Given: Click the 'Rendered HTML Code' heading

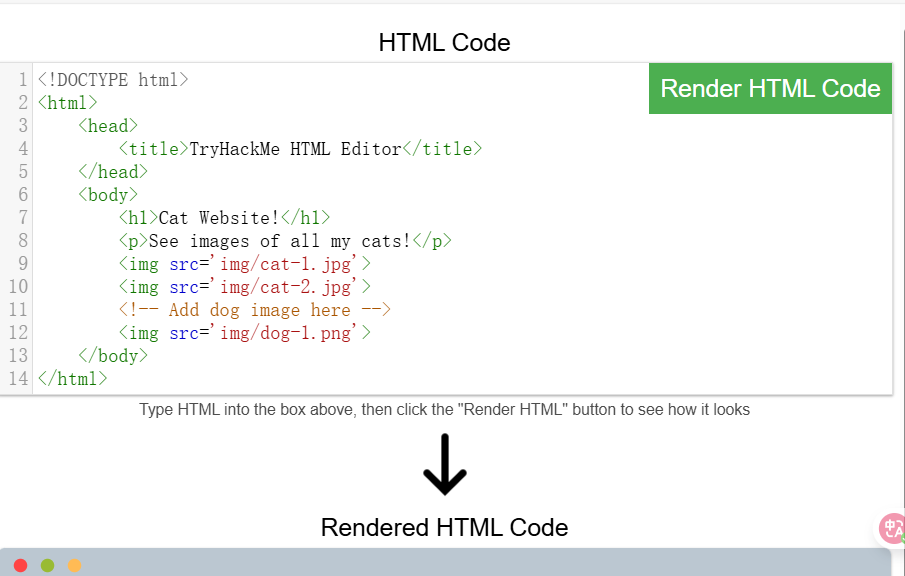Looking at the screenshot, I should pos(444,527).
